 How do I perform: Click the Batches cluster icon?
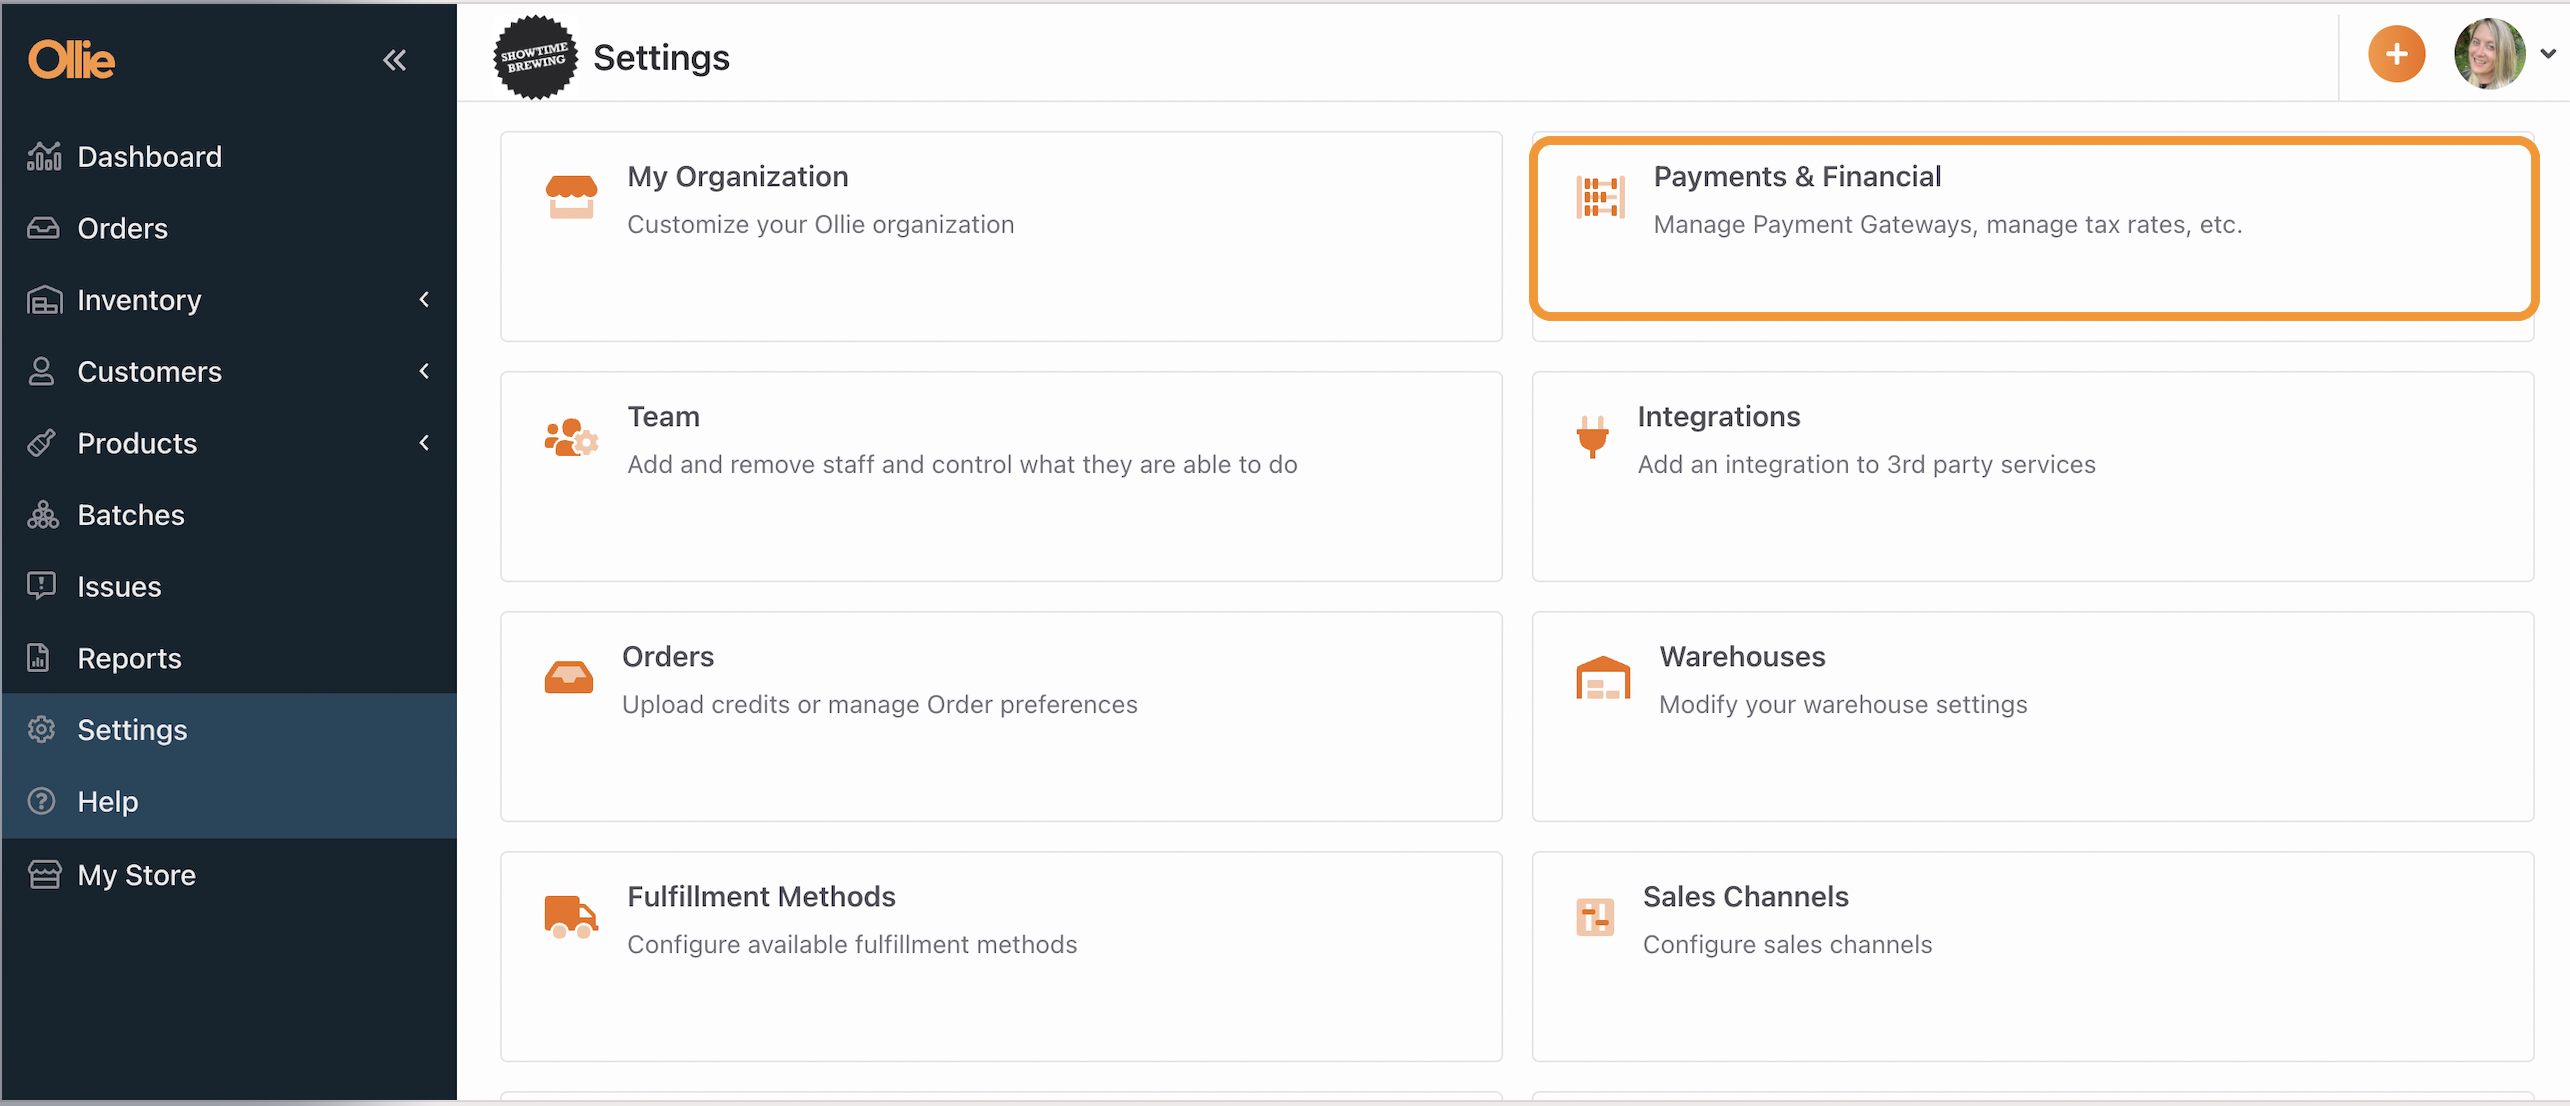43,515
